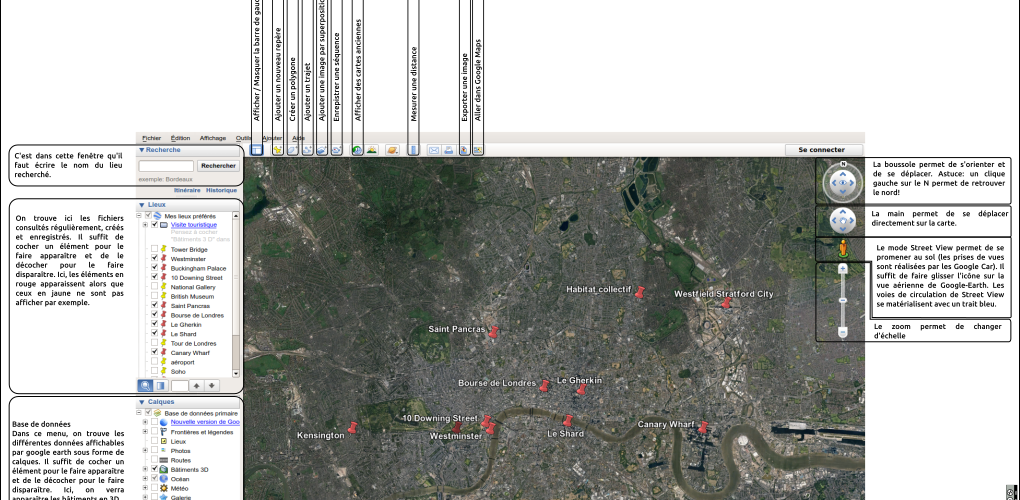Click the Le Gherkin pin on the map
The width and height of the screenshot is (1020, 500).
(x=582, y=389)
